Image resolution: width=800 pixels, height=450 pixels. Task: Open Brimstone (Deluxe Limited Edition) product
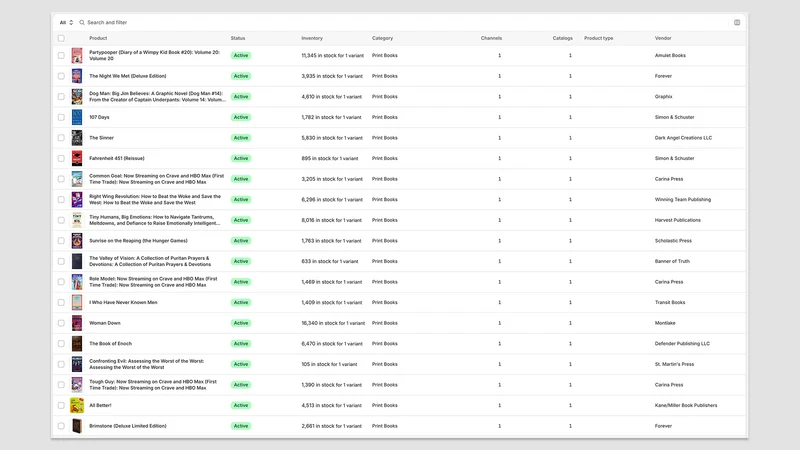128,426
